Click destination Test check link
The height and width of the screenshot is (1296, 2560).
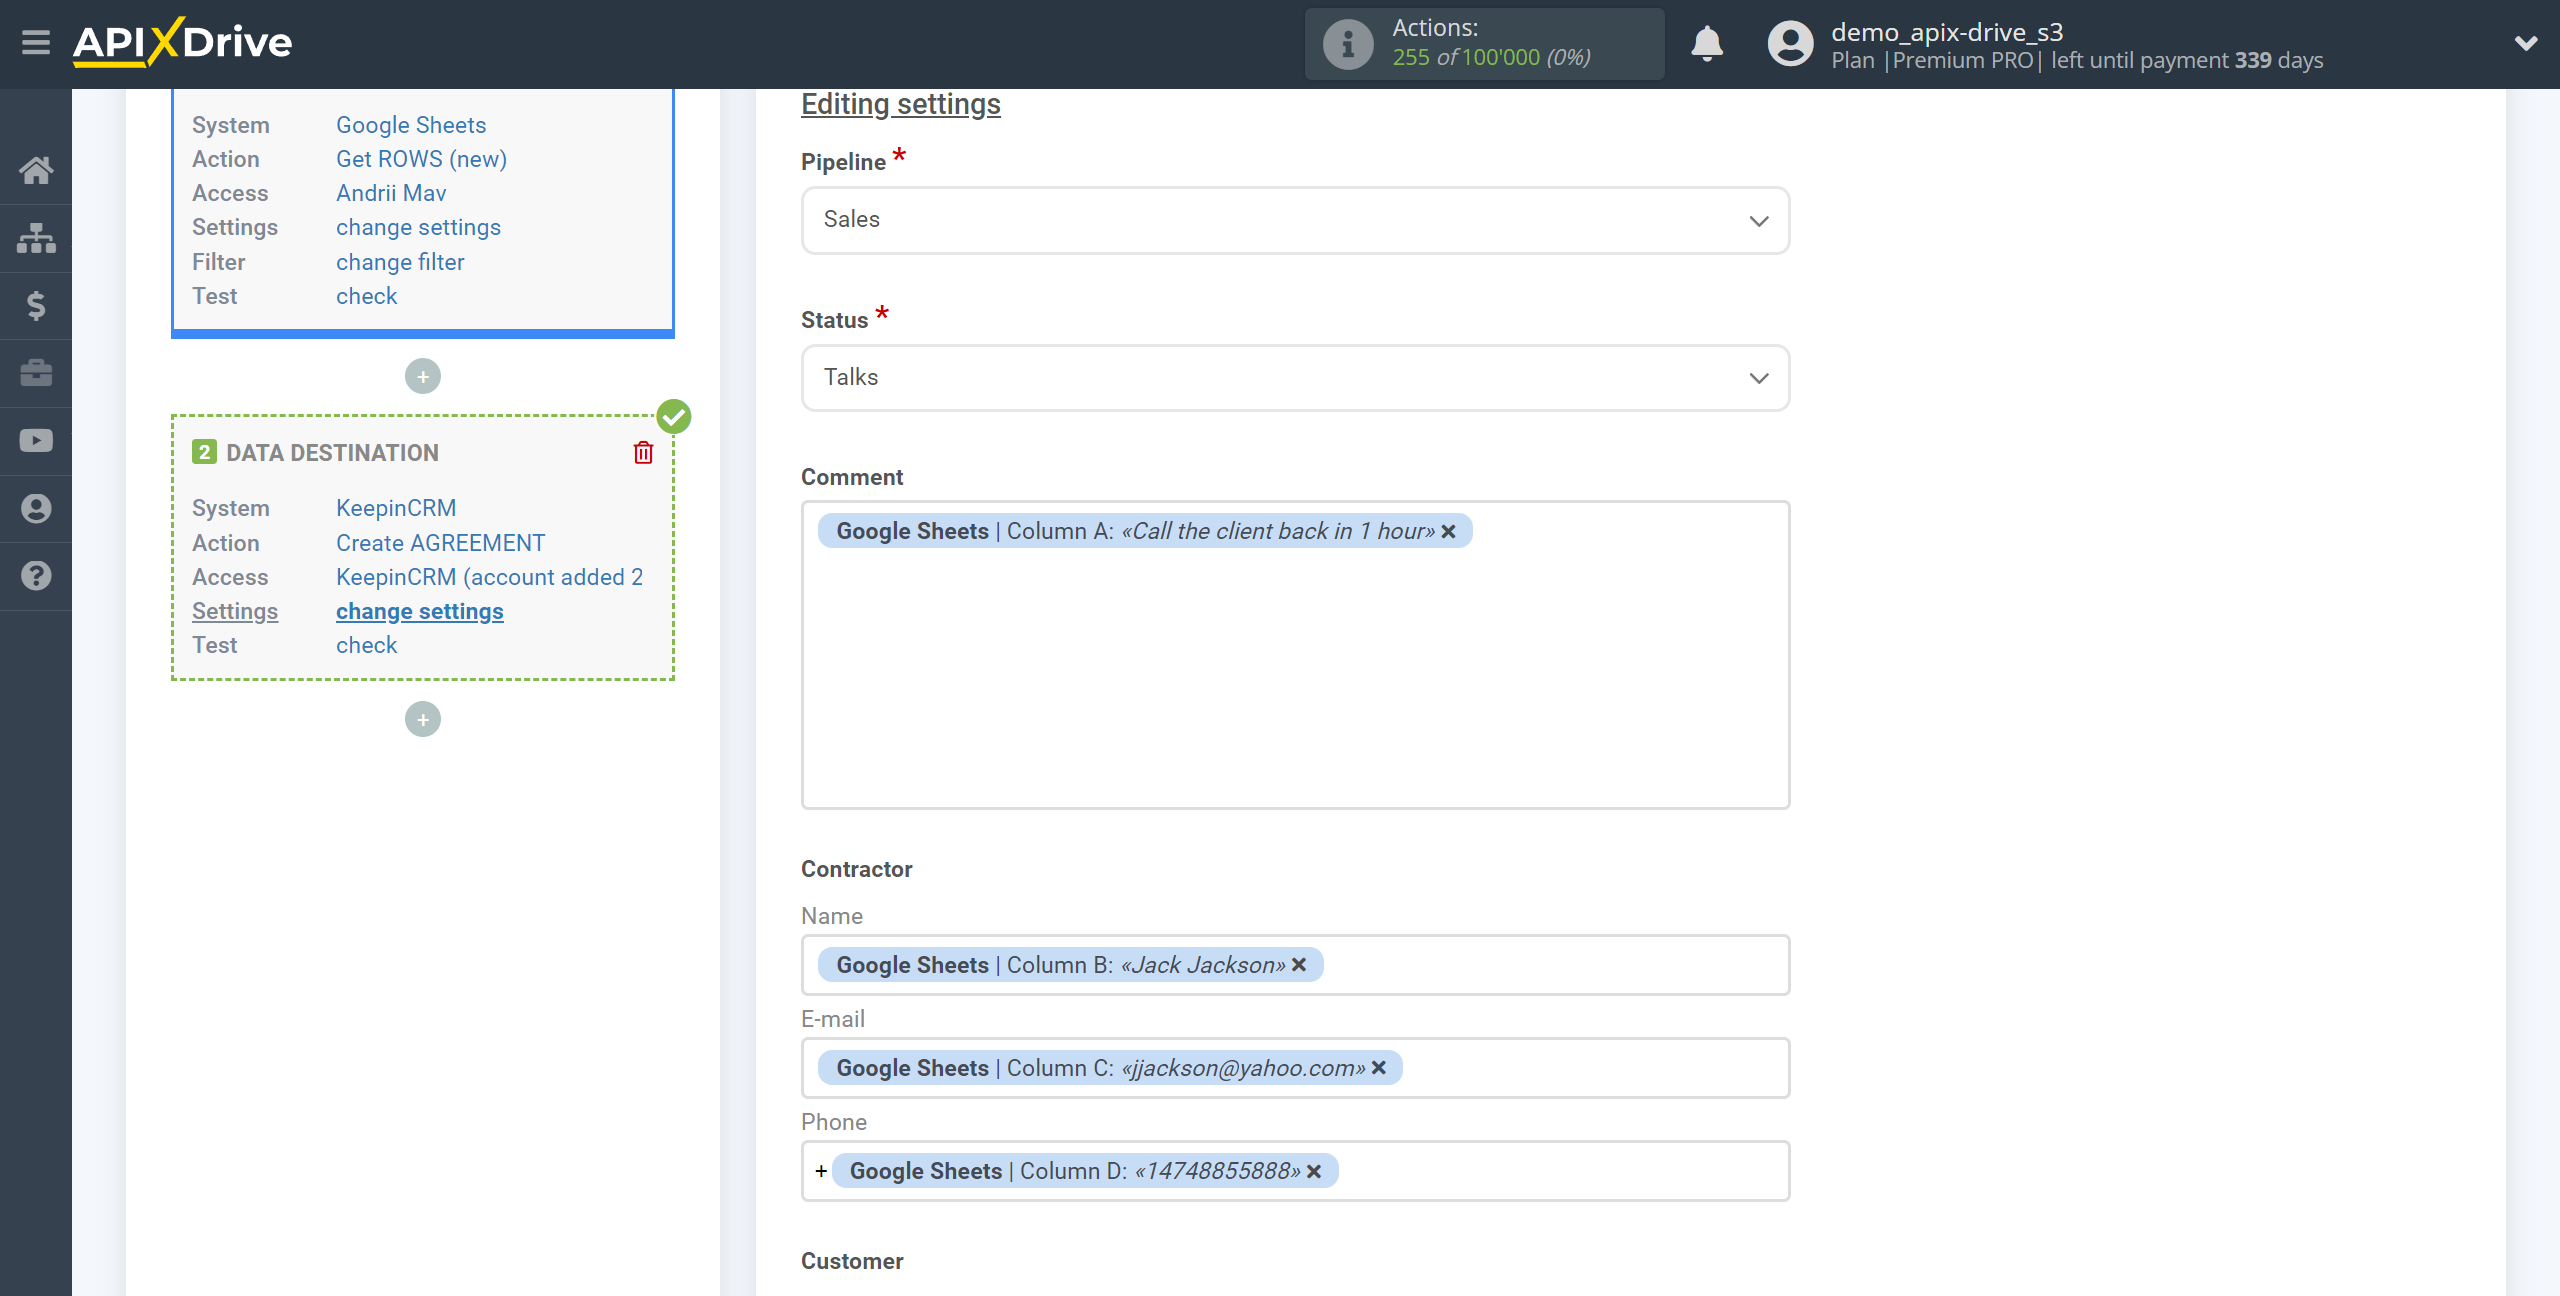(366, 645)
